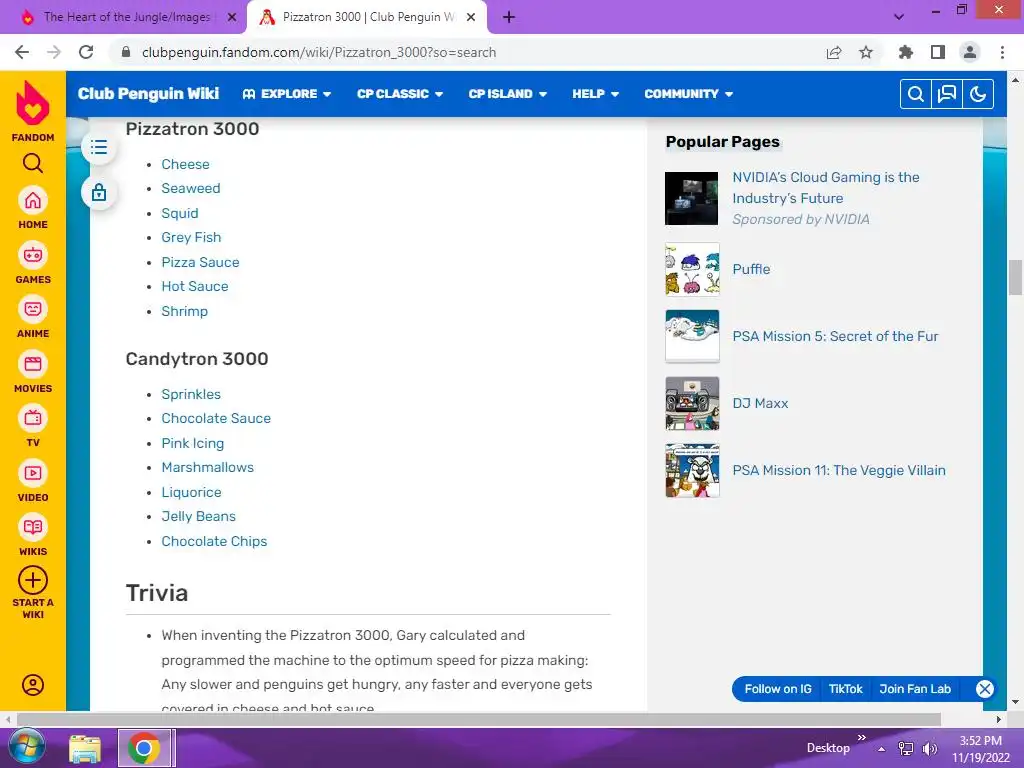Close the social follow banner
The height and width of the screenshot is (768, 1024).
(x=985, y=689)
